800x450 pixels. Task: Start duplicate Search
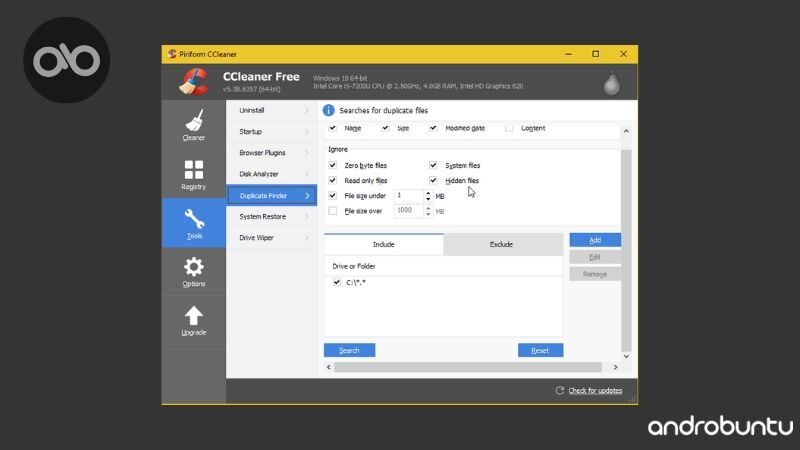click(x=349, y=351)
